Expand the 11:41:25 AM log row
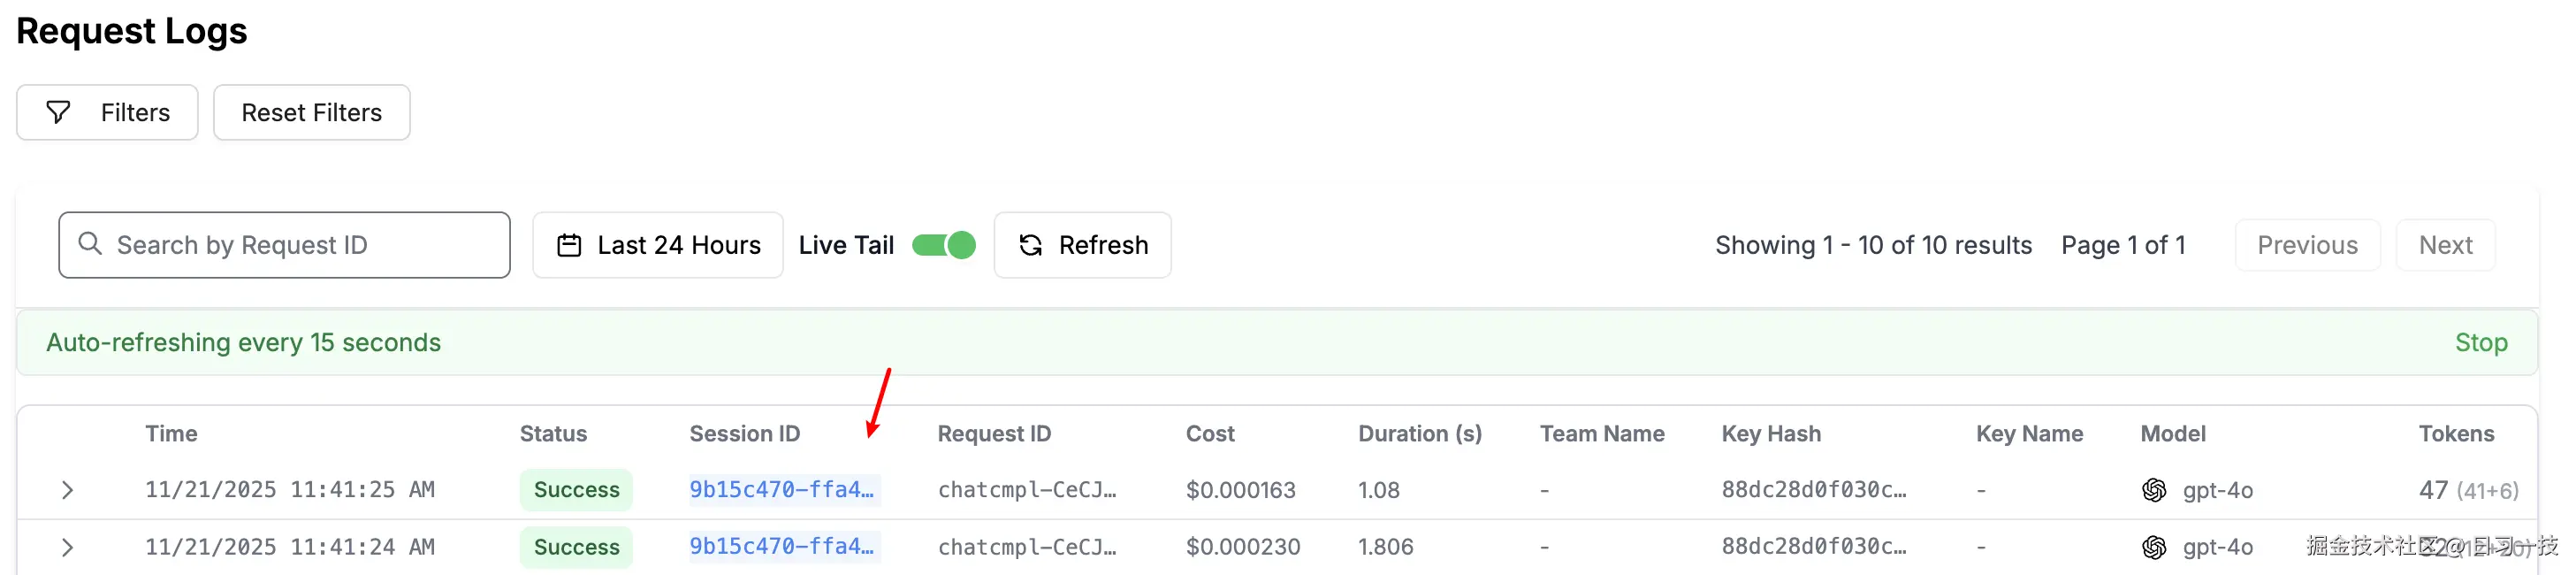The width and height of the screenshot is (2576, 575). click(67, 490)
